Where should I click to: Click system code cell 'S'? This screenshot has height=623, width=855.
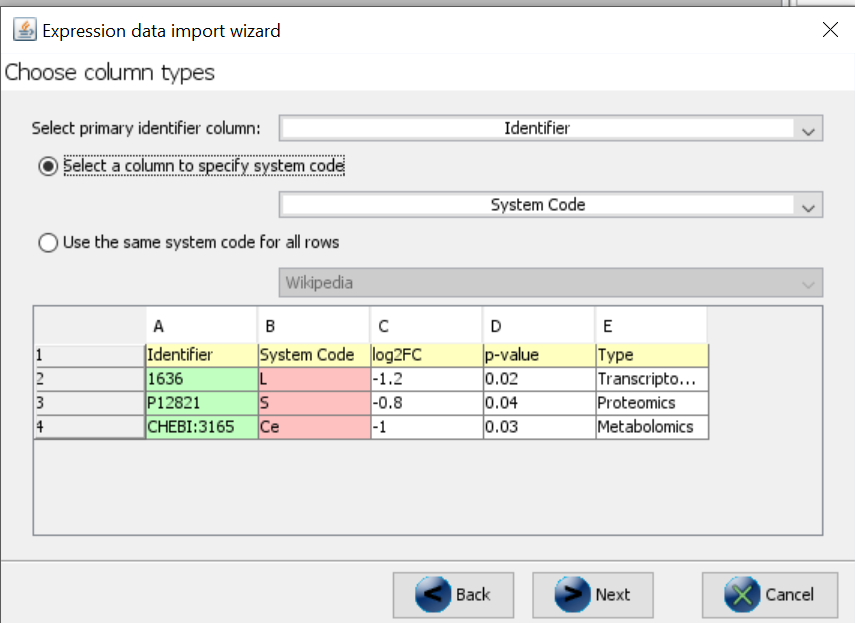(x=314, y=403)
